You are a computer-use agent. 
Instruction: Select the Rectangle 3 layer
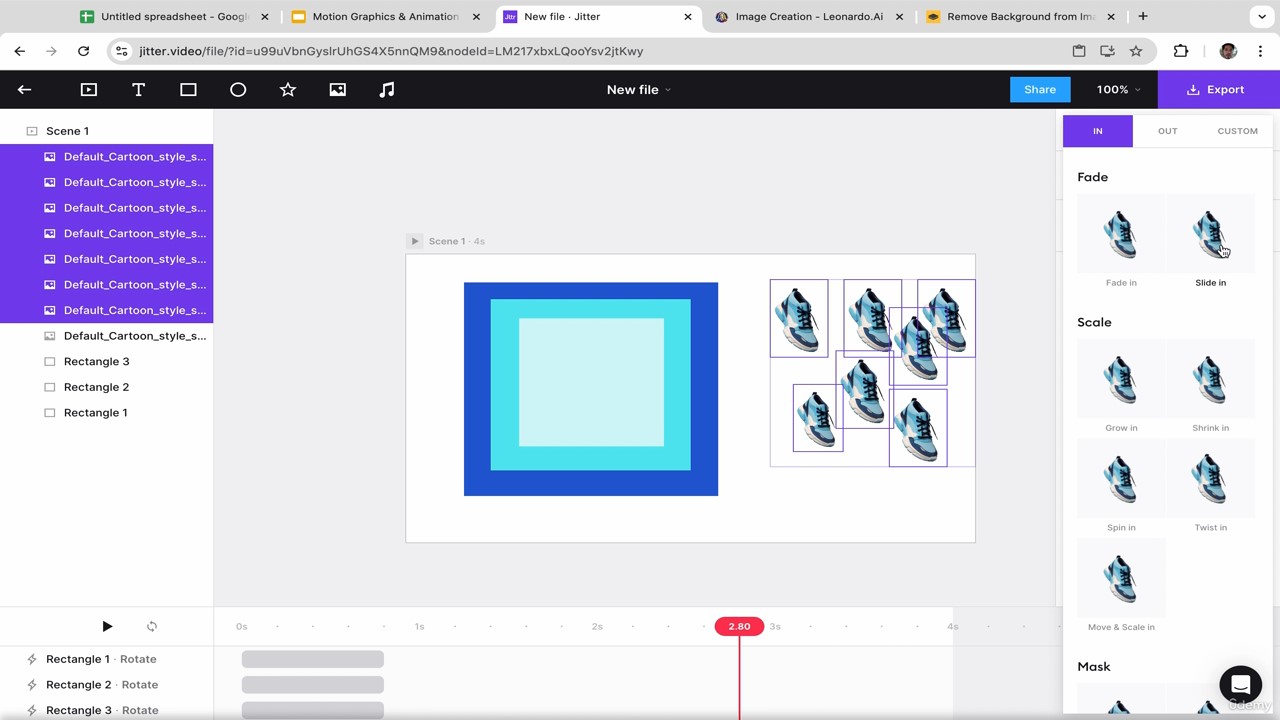point(106,361)
